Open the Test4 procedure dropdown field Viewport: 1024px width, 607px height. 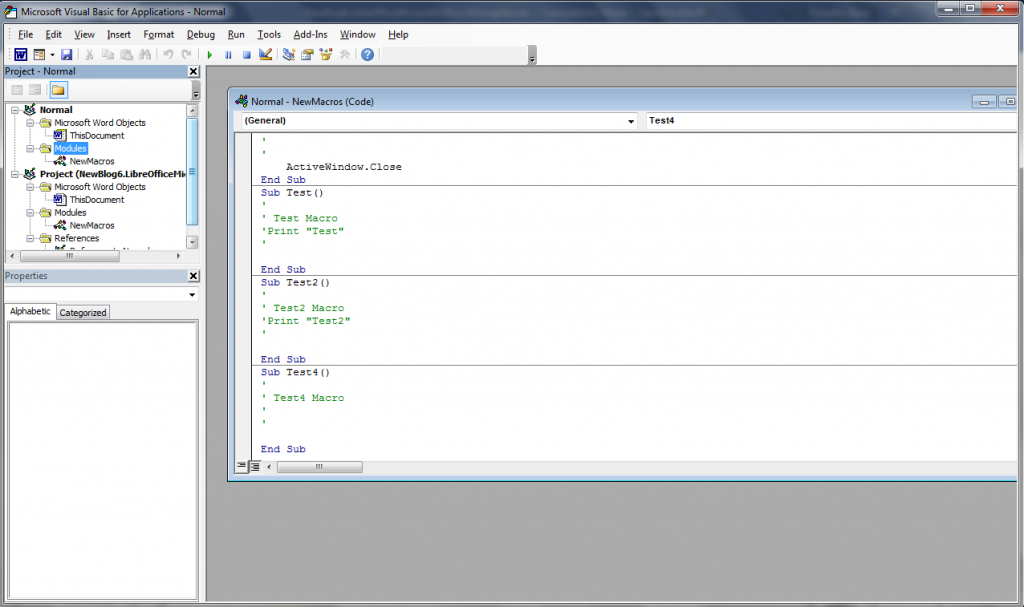(831, 121)
